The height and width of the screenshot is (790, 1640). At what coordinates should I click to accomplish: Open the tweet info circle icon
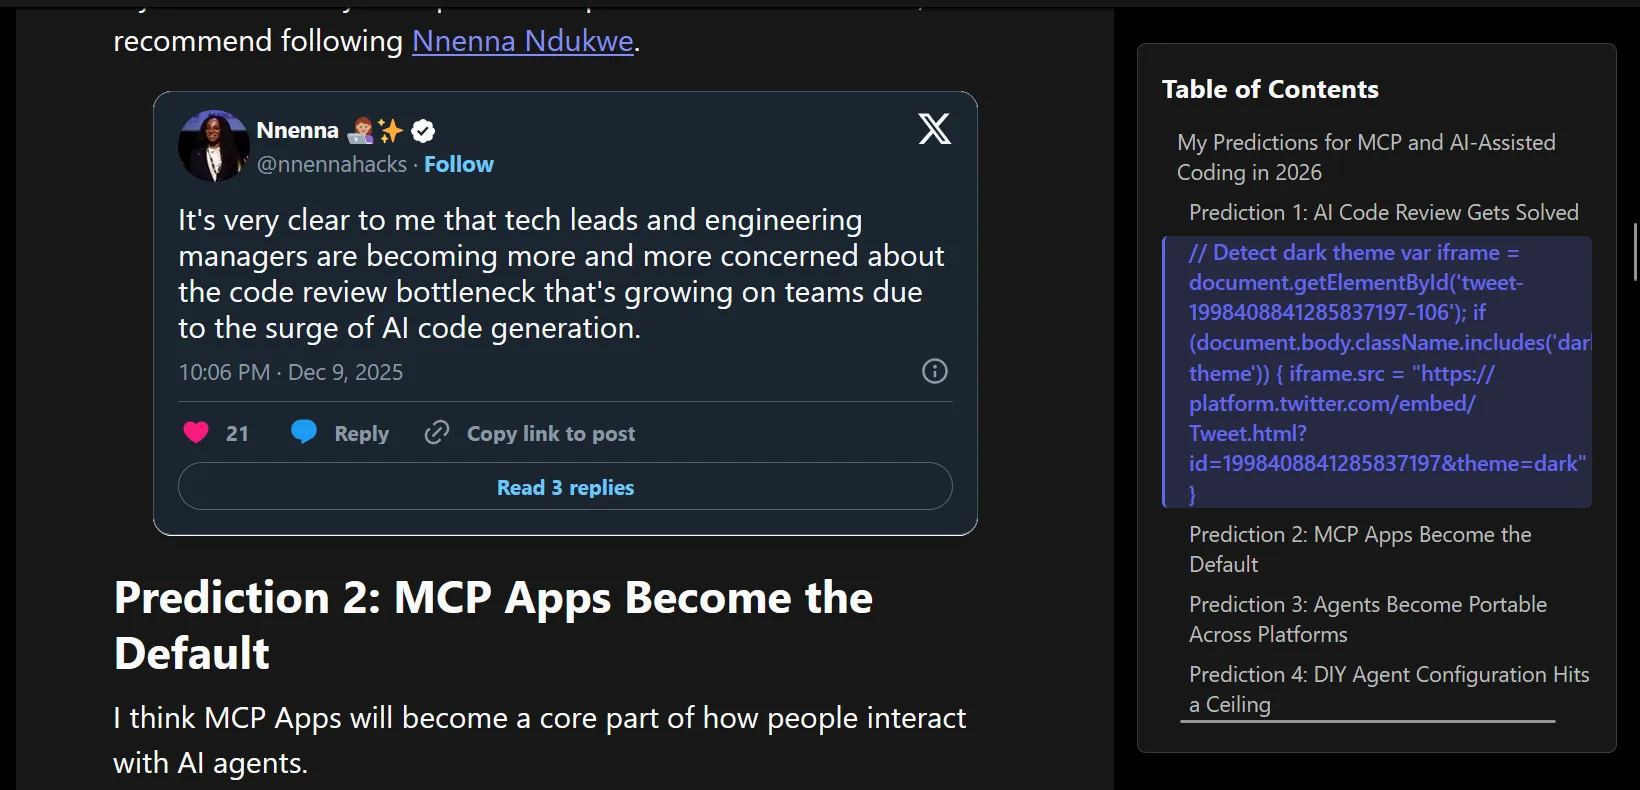click(x=934, y=371)
